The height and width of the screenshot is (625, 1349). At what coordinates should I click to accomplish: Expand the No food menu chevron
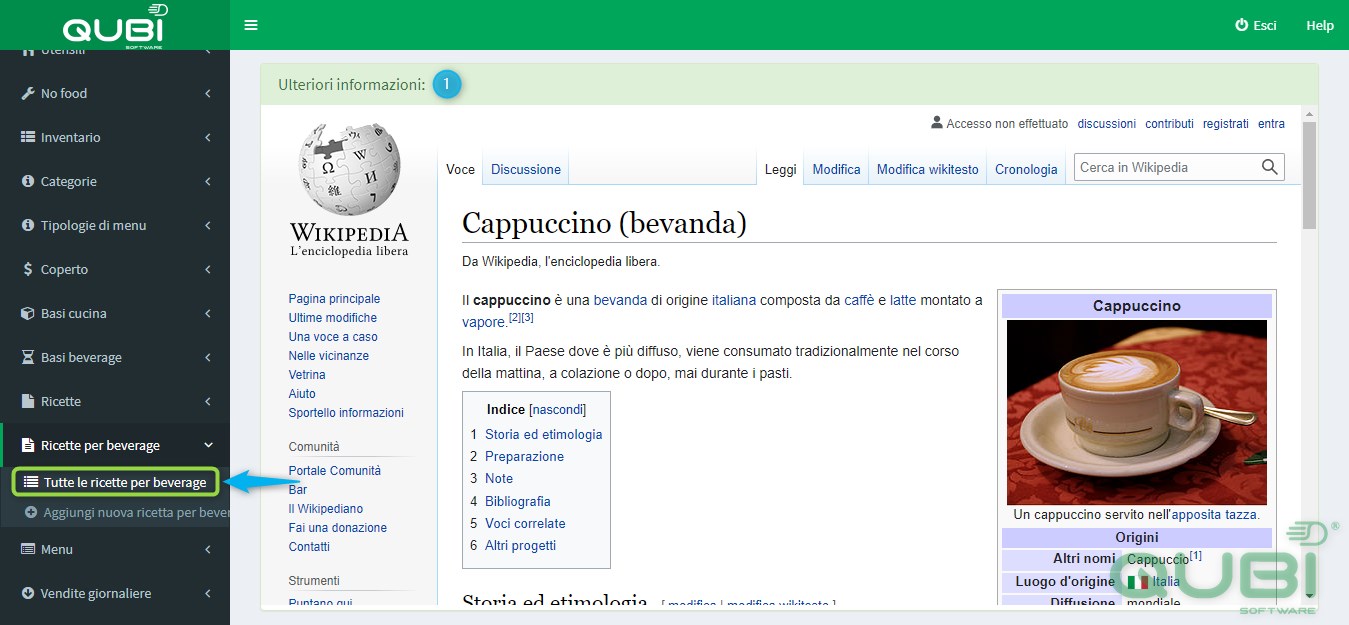pyautogui.click(x=208, y=93)
